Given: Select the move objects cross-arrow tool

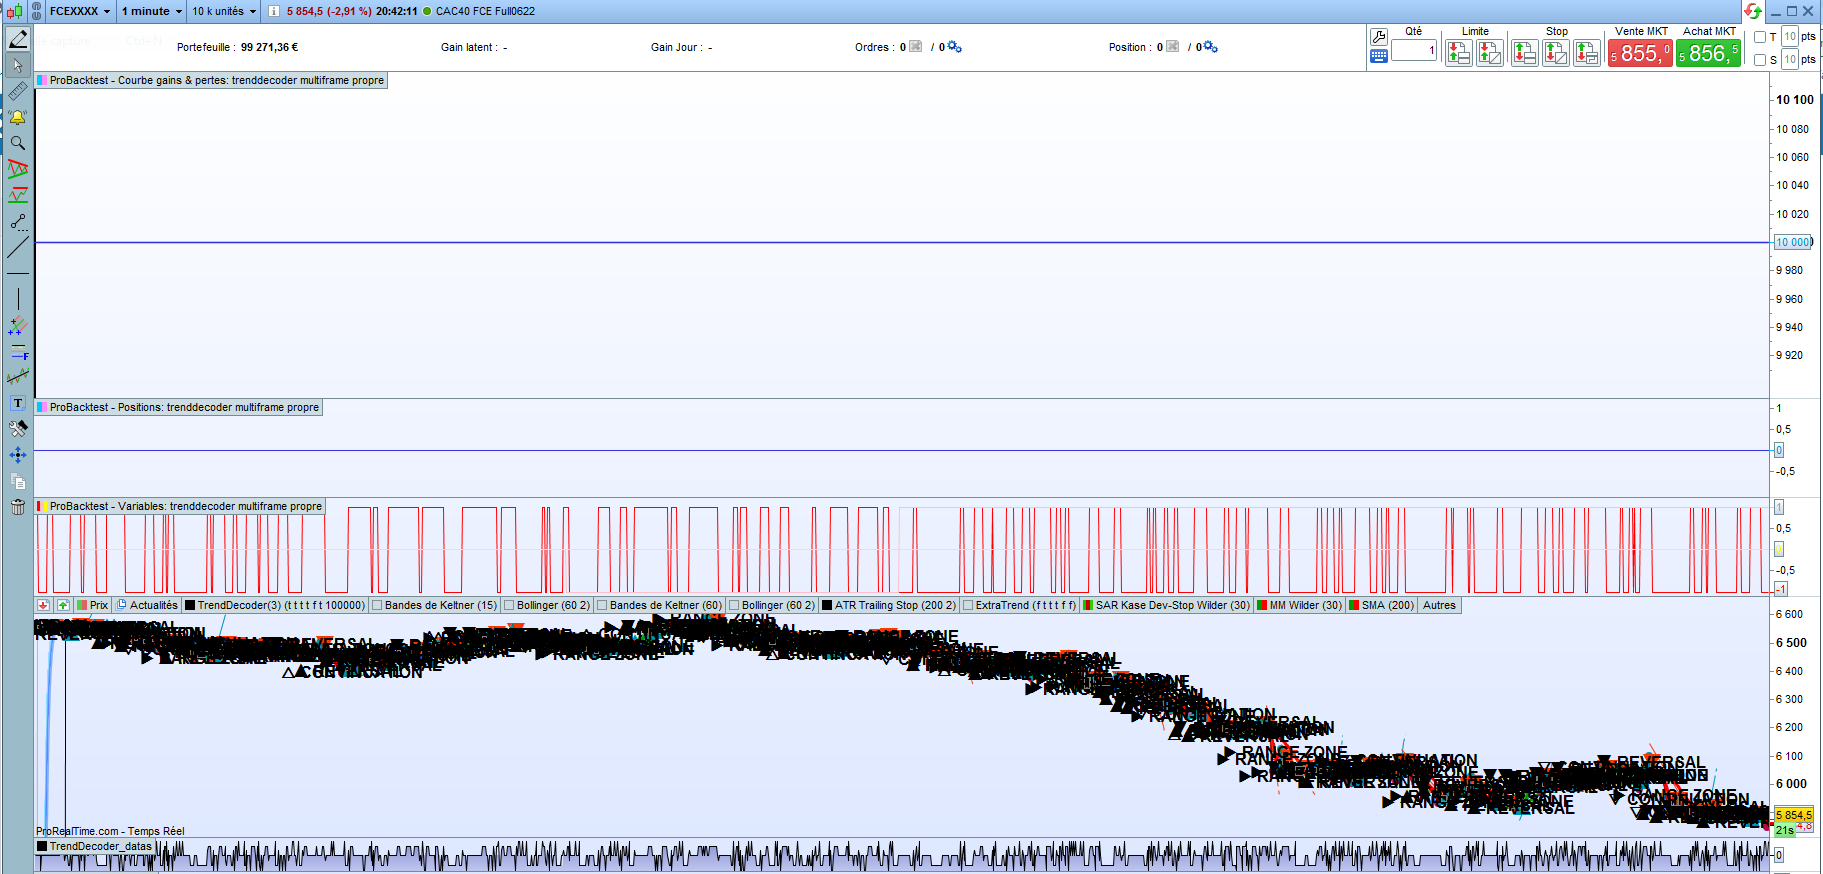Looking at the screenshot, I should [x=18, y=455].
